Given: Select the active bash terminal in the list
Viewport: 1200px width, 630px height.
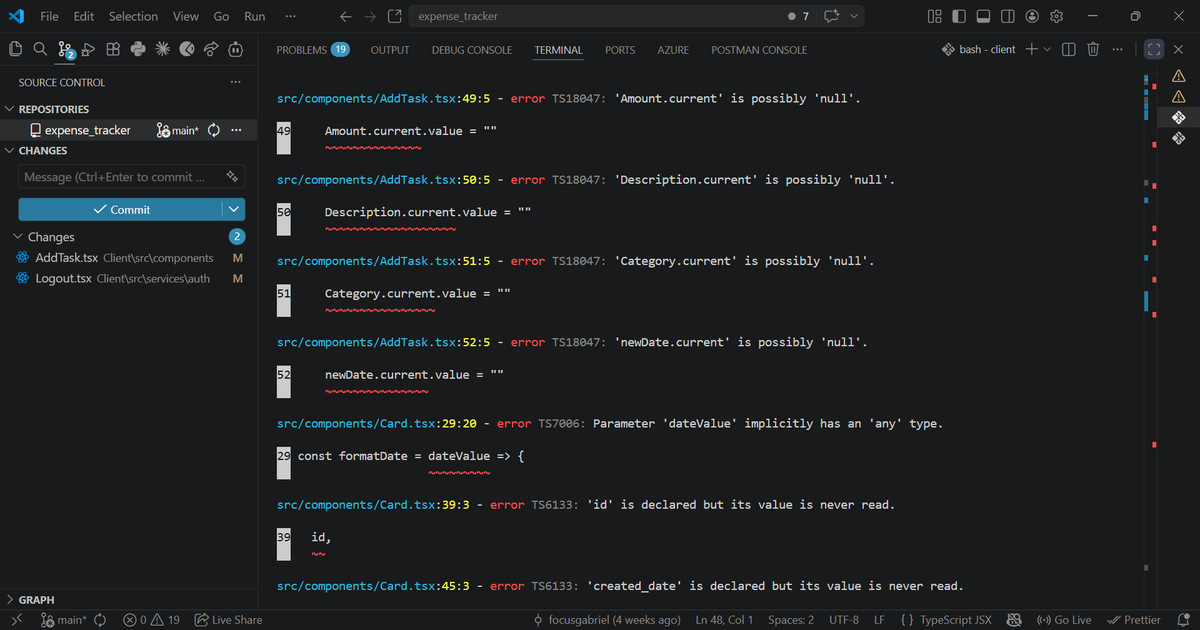Looking at the screenshot, I should click(x=1178, y=117).
